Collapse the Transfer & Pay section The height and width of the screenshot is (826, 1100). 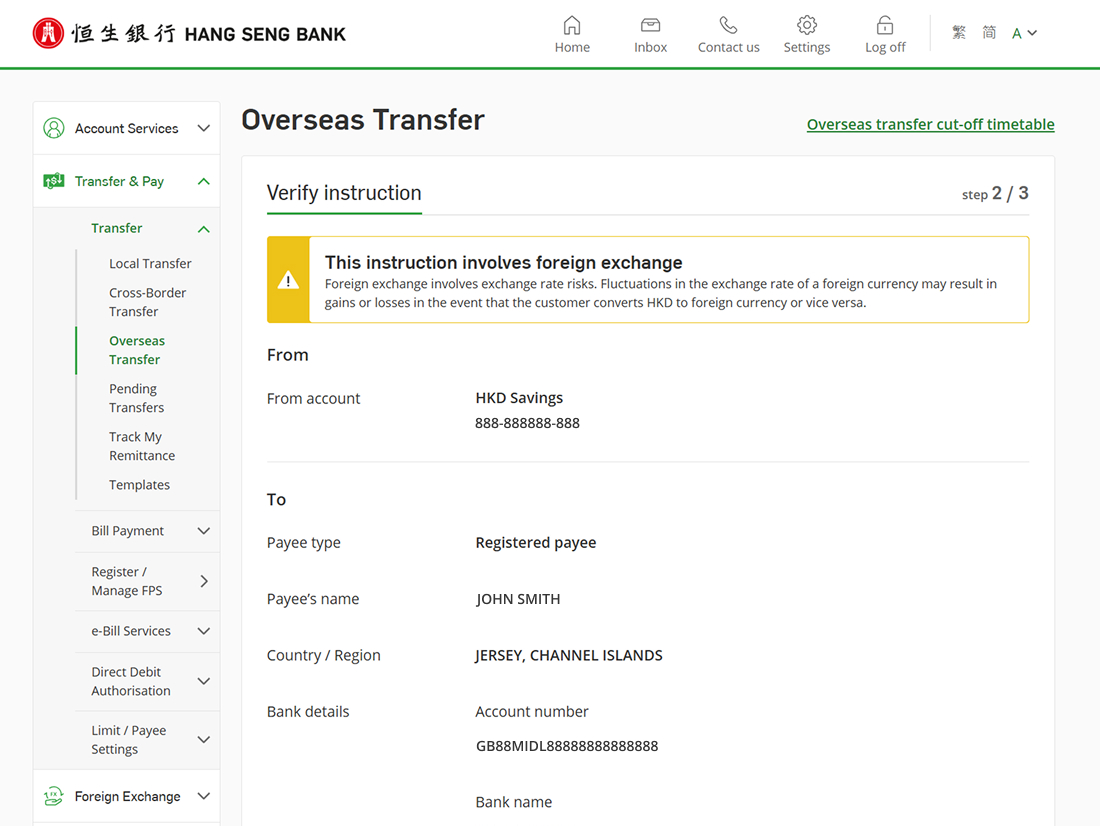pos(203,181)
